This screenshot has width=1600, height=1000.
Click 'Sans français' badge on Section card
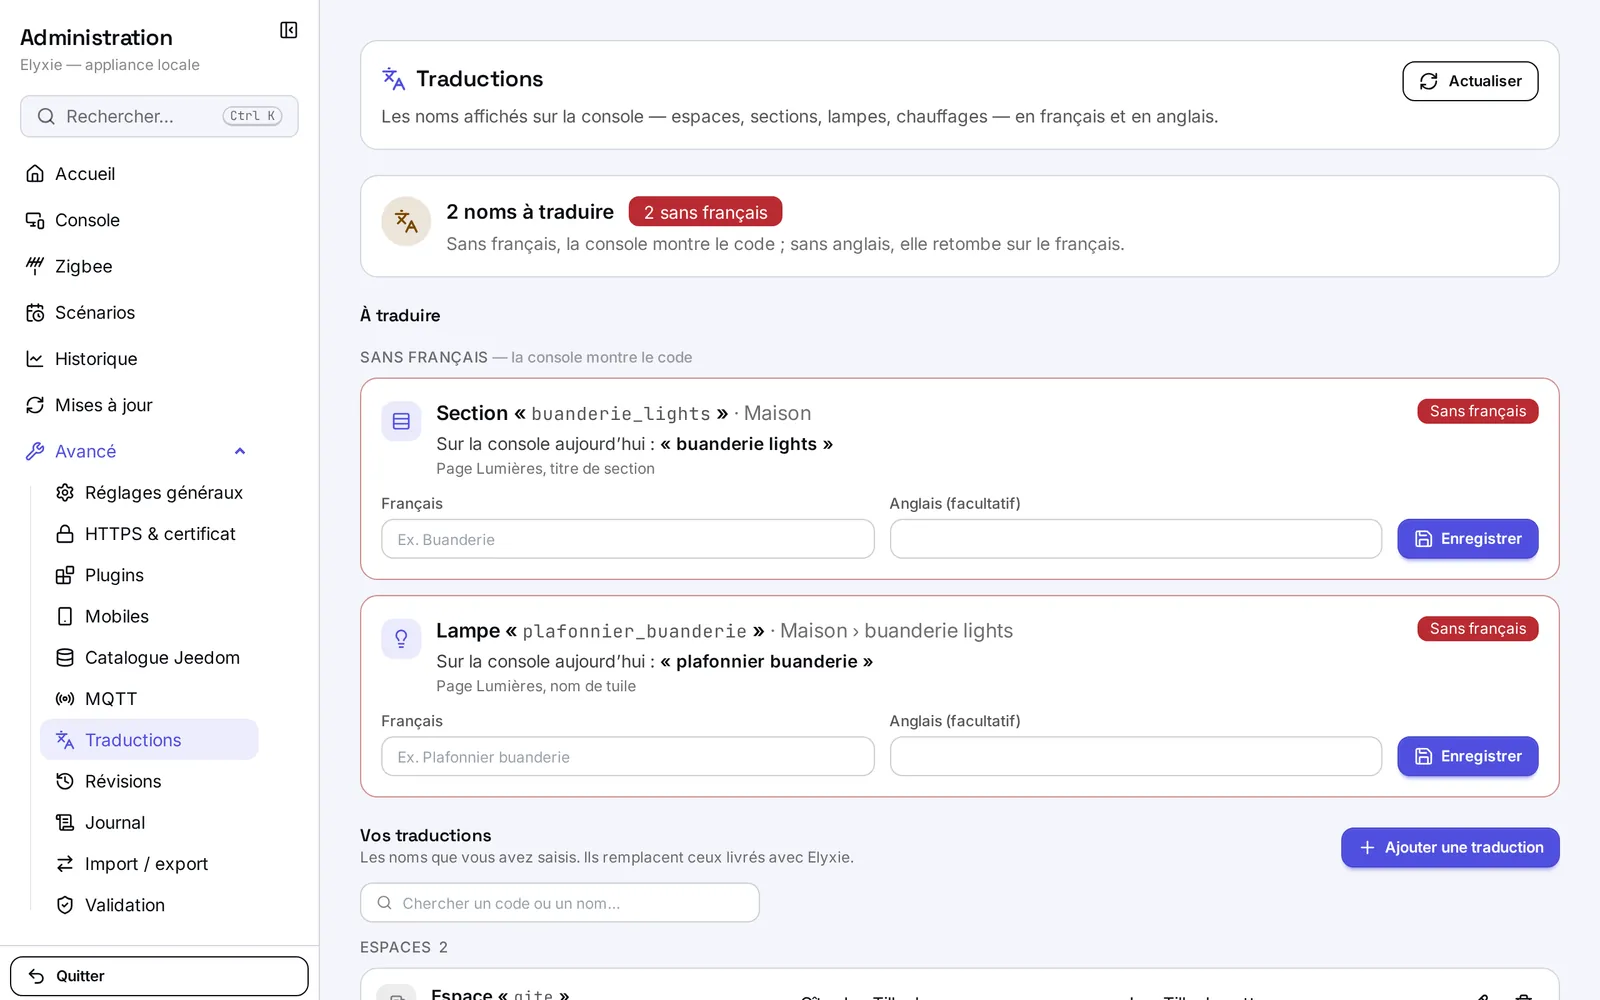coord(1477,411)
